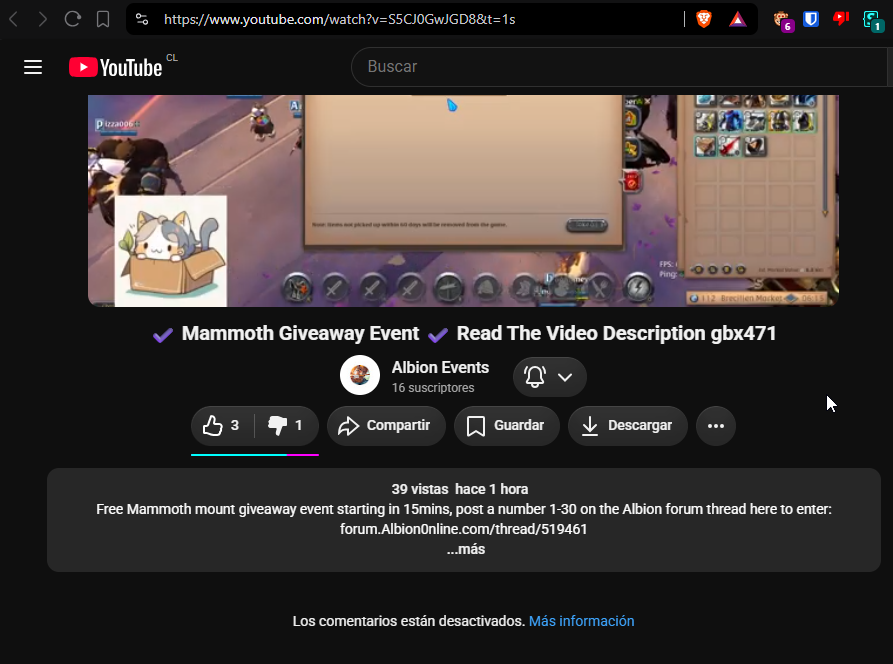Click the 16 suscriptores text

point(433,387)
